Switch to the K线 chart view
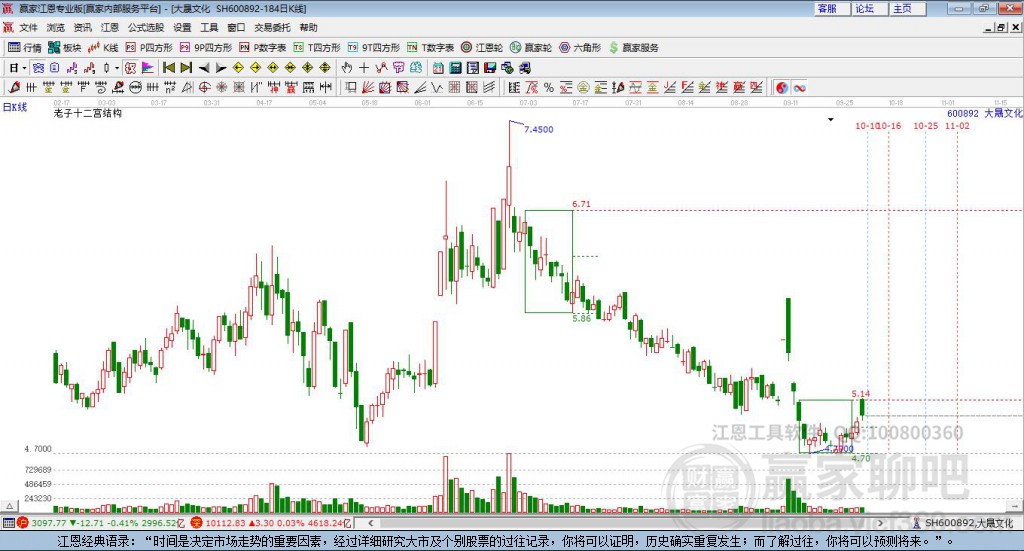The image size is (1024, 551). (x=103, y=48)
